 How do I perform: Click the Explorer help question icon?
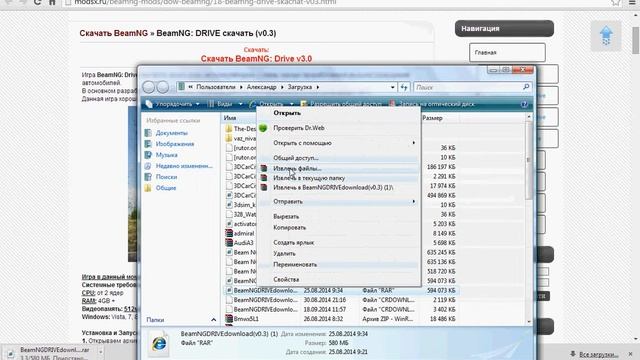(524, 104)
